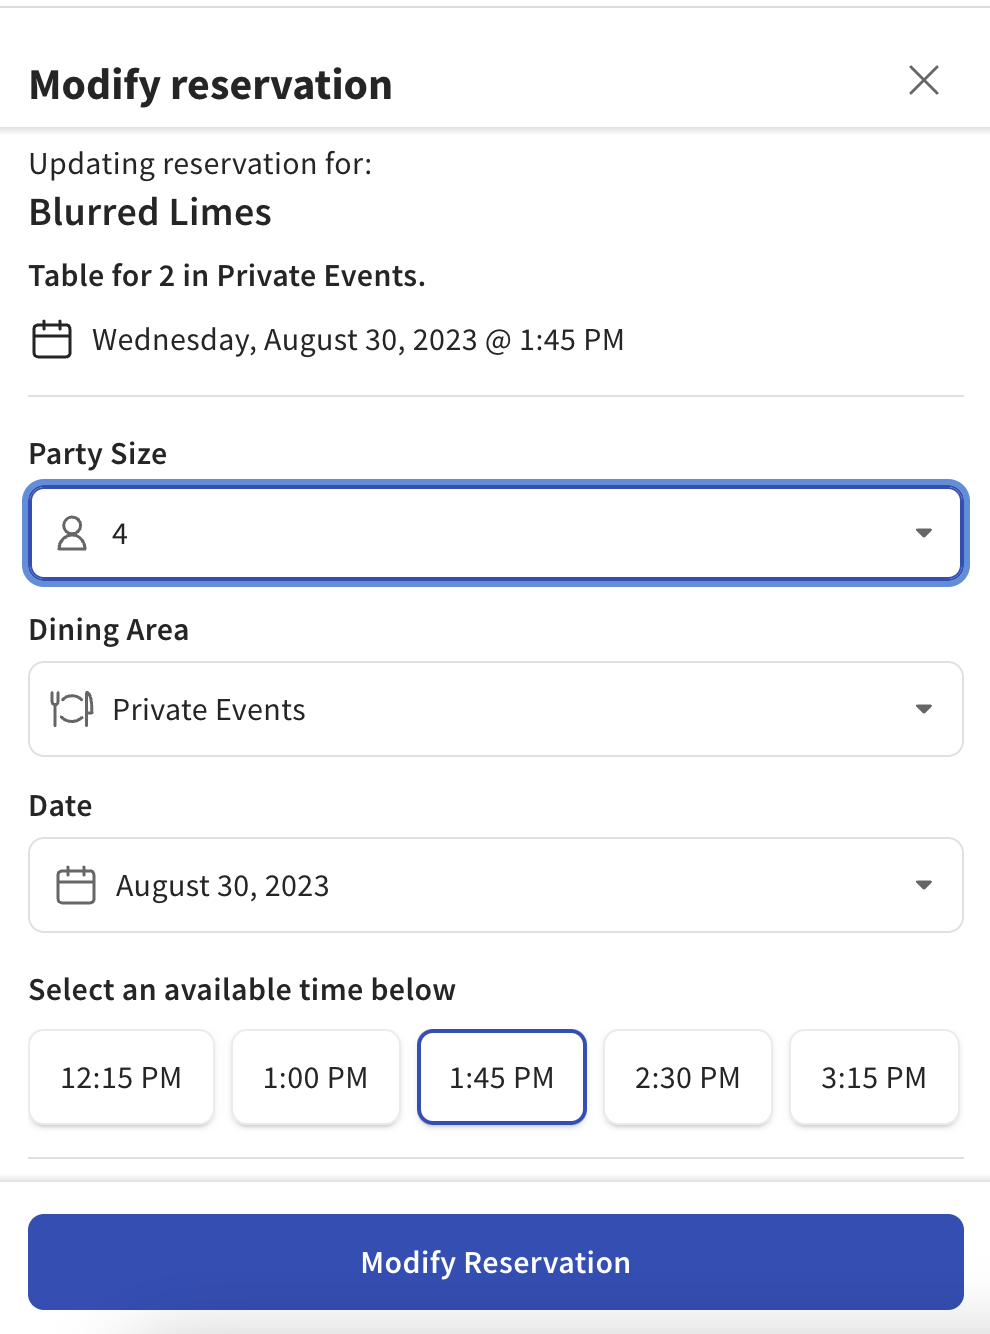Expand the Party Size dropdown arrow

pyautogui.click(x=923, y=533)
